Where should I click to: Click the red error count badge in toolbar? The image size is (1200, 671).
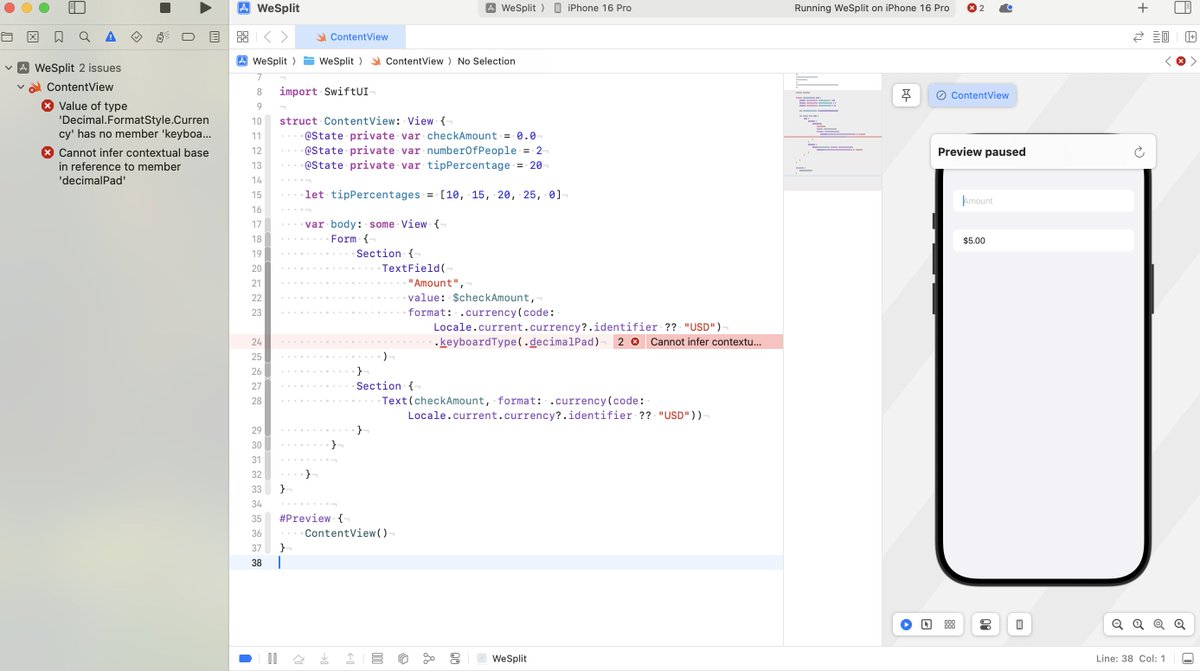976,8
